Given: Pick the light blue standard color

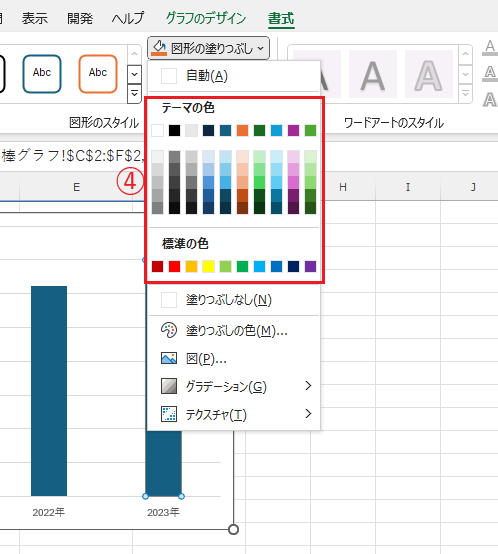Looking at the screenshot, I should (x=259, y=266).
